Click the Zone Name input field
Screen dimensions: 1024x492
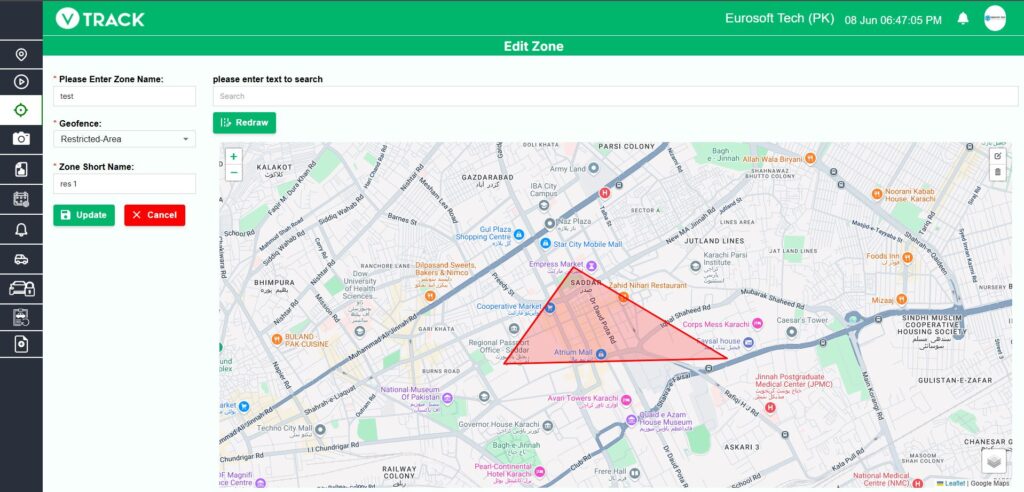tap(125, 96)
